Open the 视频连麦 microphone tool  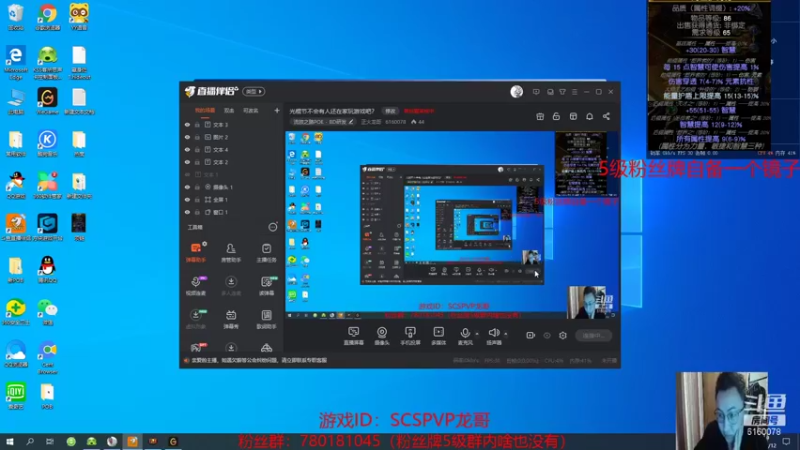pyautogui.click(x=196, y=286)
